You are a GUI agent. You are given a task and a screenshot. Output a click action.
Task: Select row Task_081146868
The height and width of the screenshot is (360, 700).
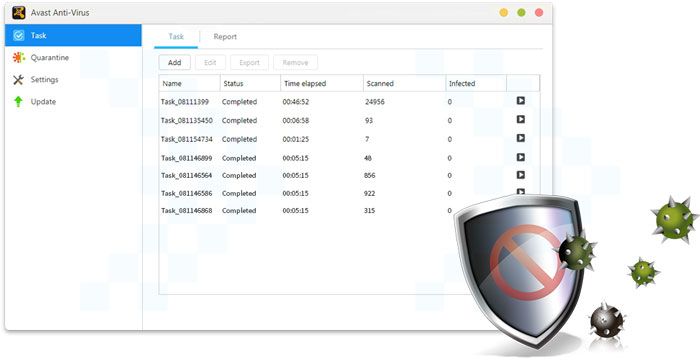tap(349, 210)
